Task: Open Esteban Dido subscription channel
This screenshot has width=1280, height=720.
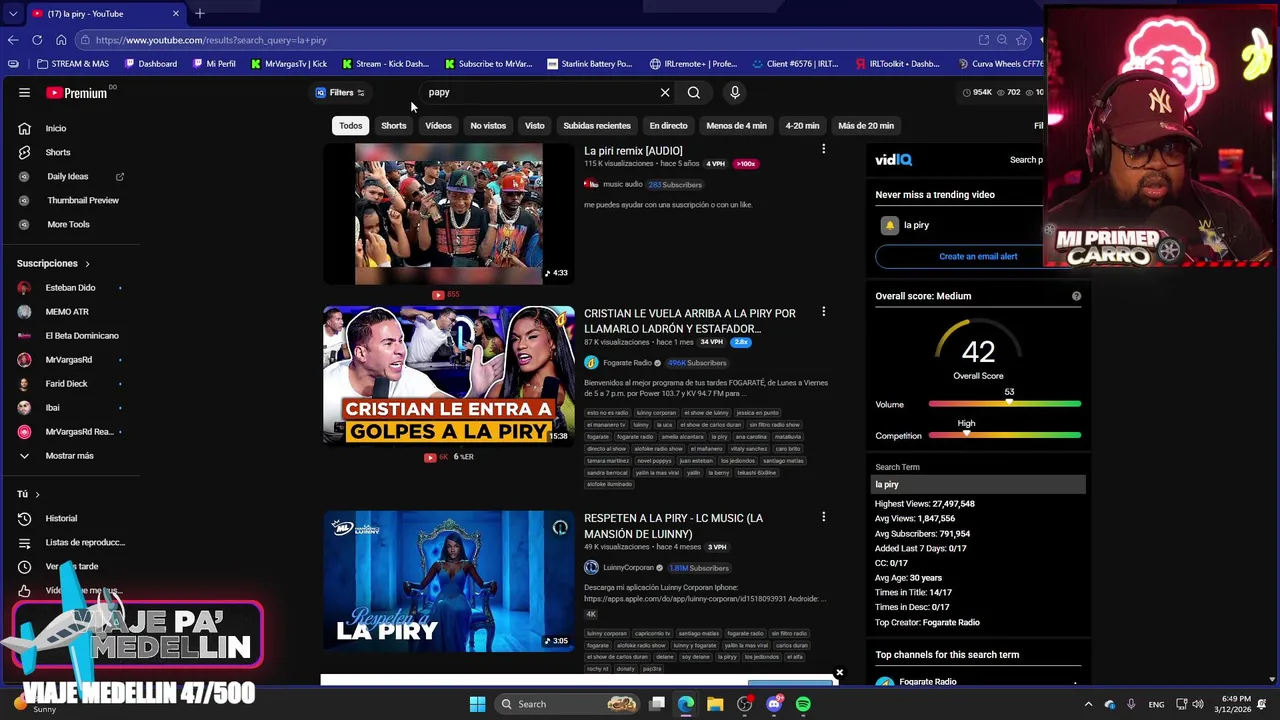Action: tap(70, 288)
